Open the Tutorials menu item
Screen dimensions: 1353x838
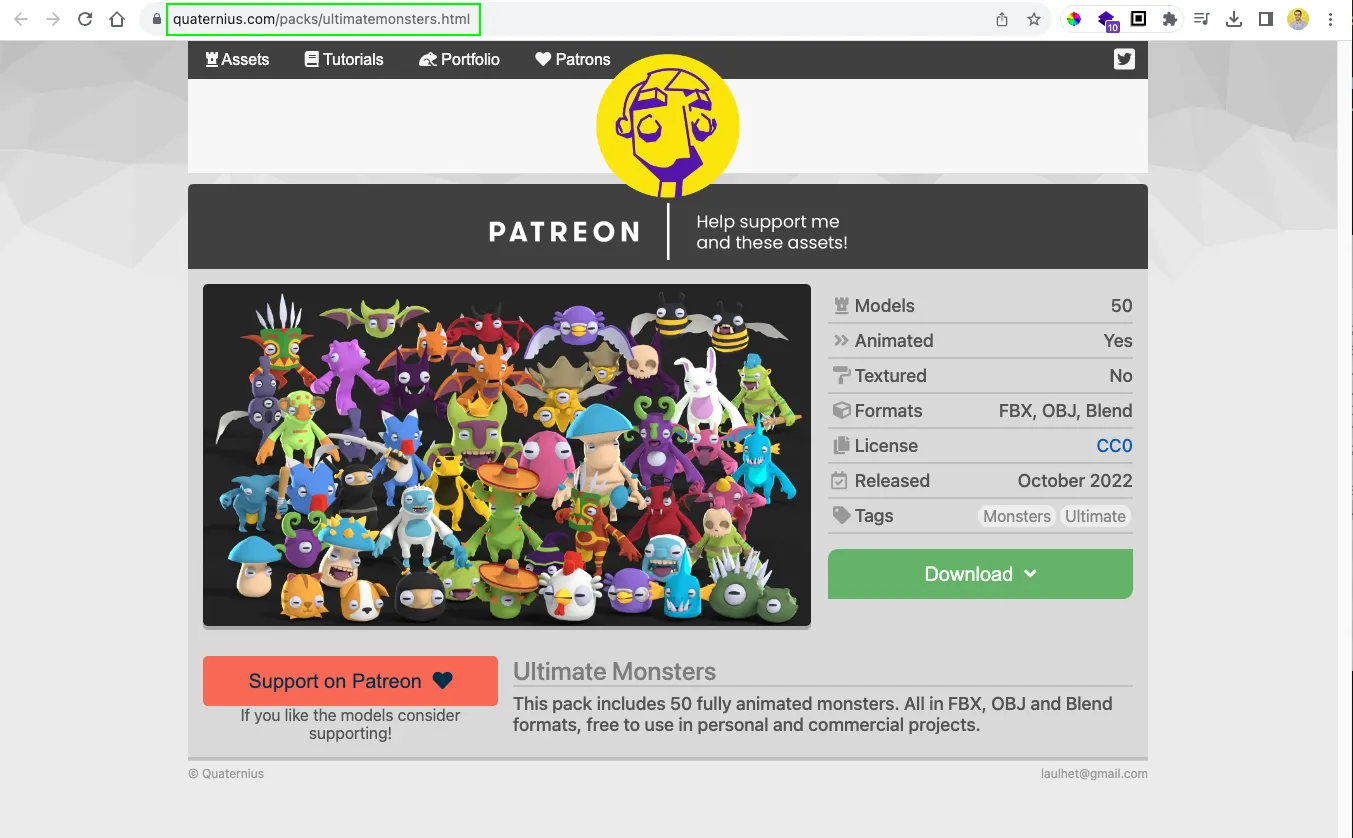tap(344, 60)
